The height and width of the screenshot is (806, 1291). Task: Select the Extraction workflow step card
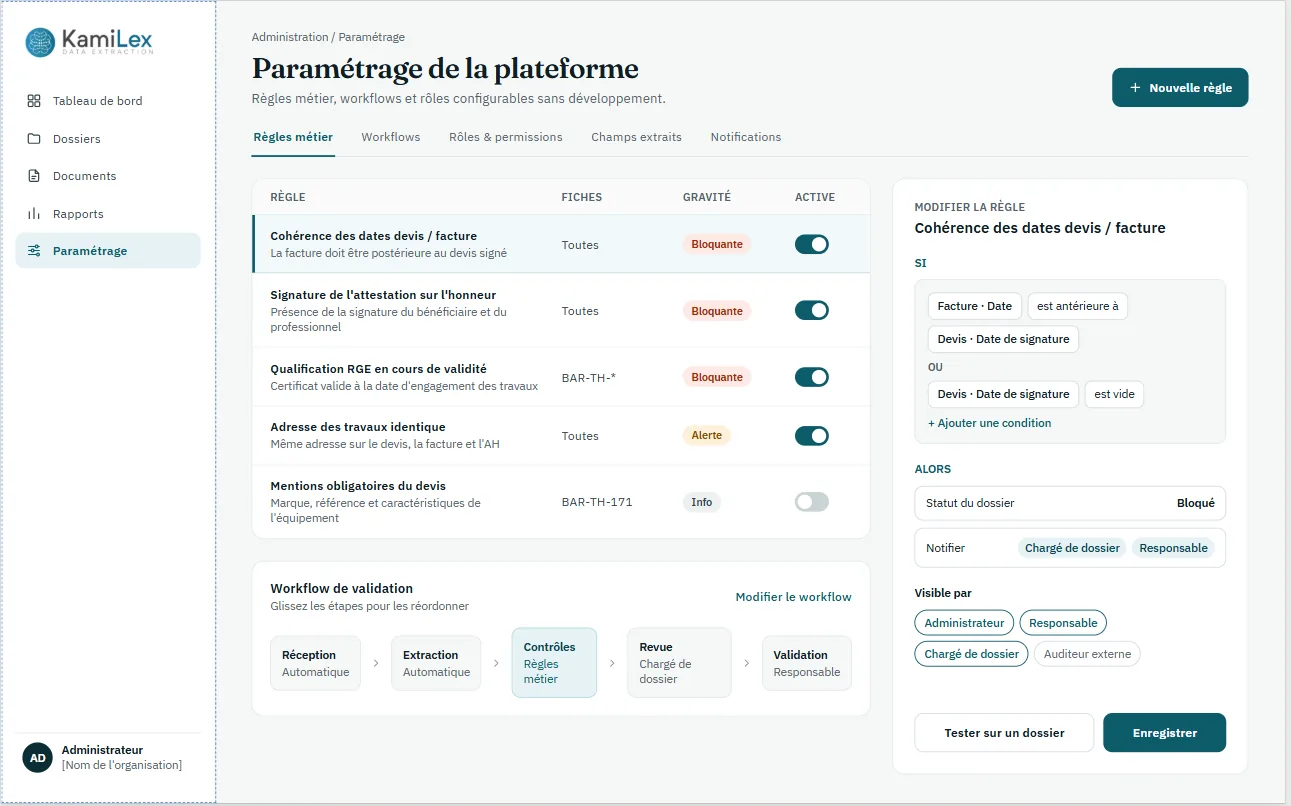[x=436, y=663]
